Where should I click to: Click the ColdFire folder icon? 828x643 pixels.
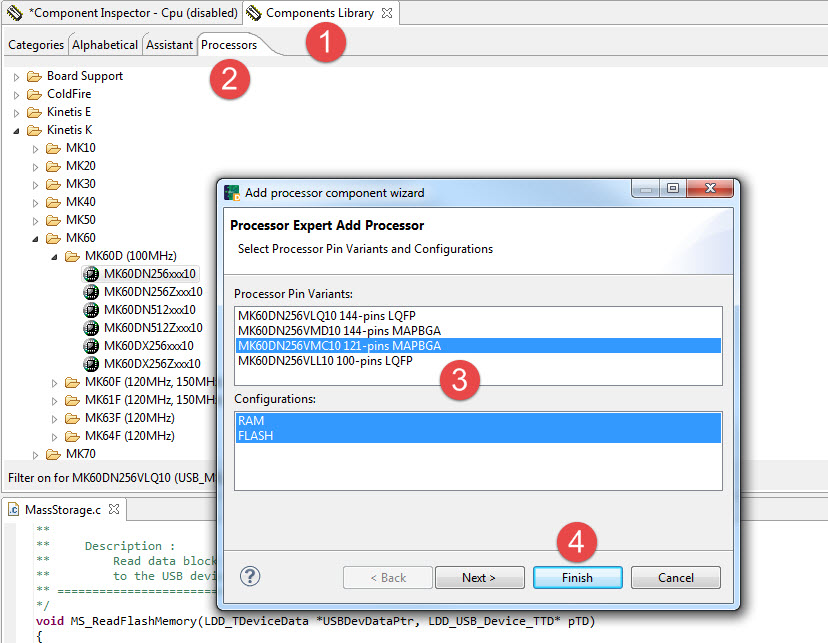[34, 94]
